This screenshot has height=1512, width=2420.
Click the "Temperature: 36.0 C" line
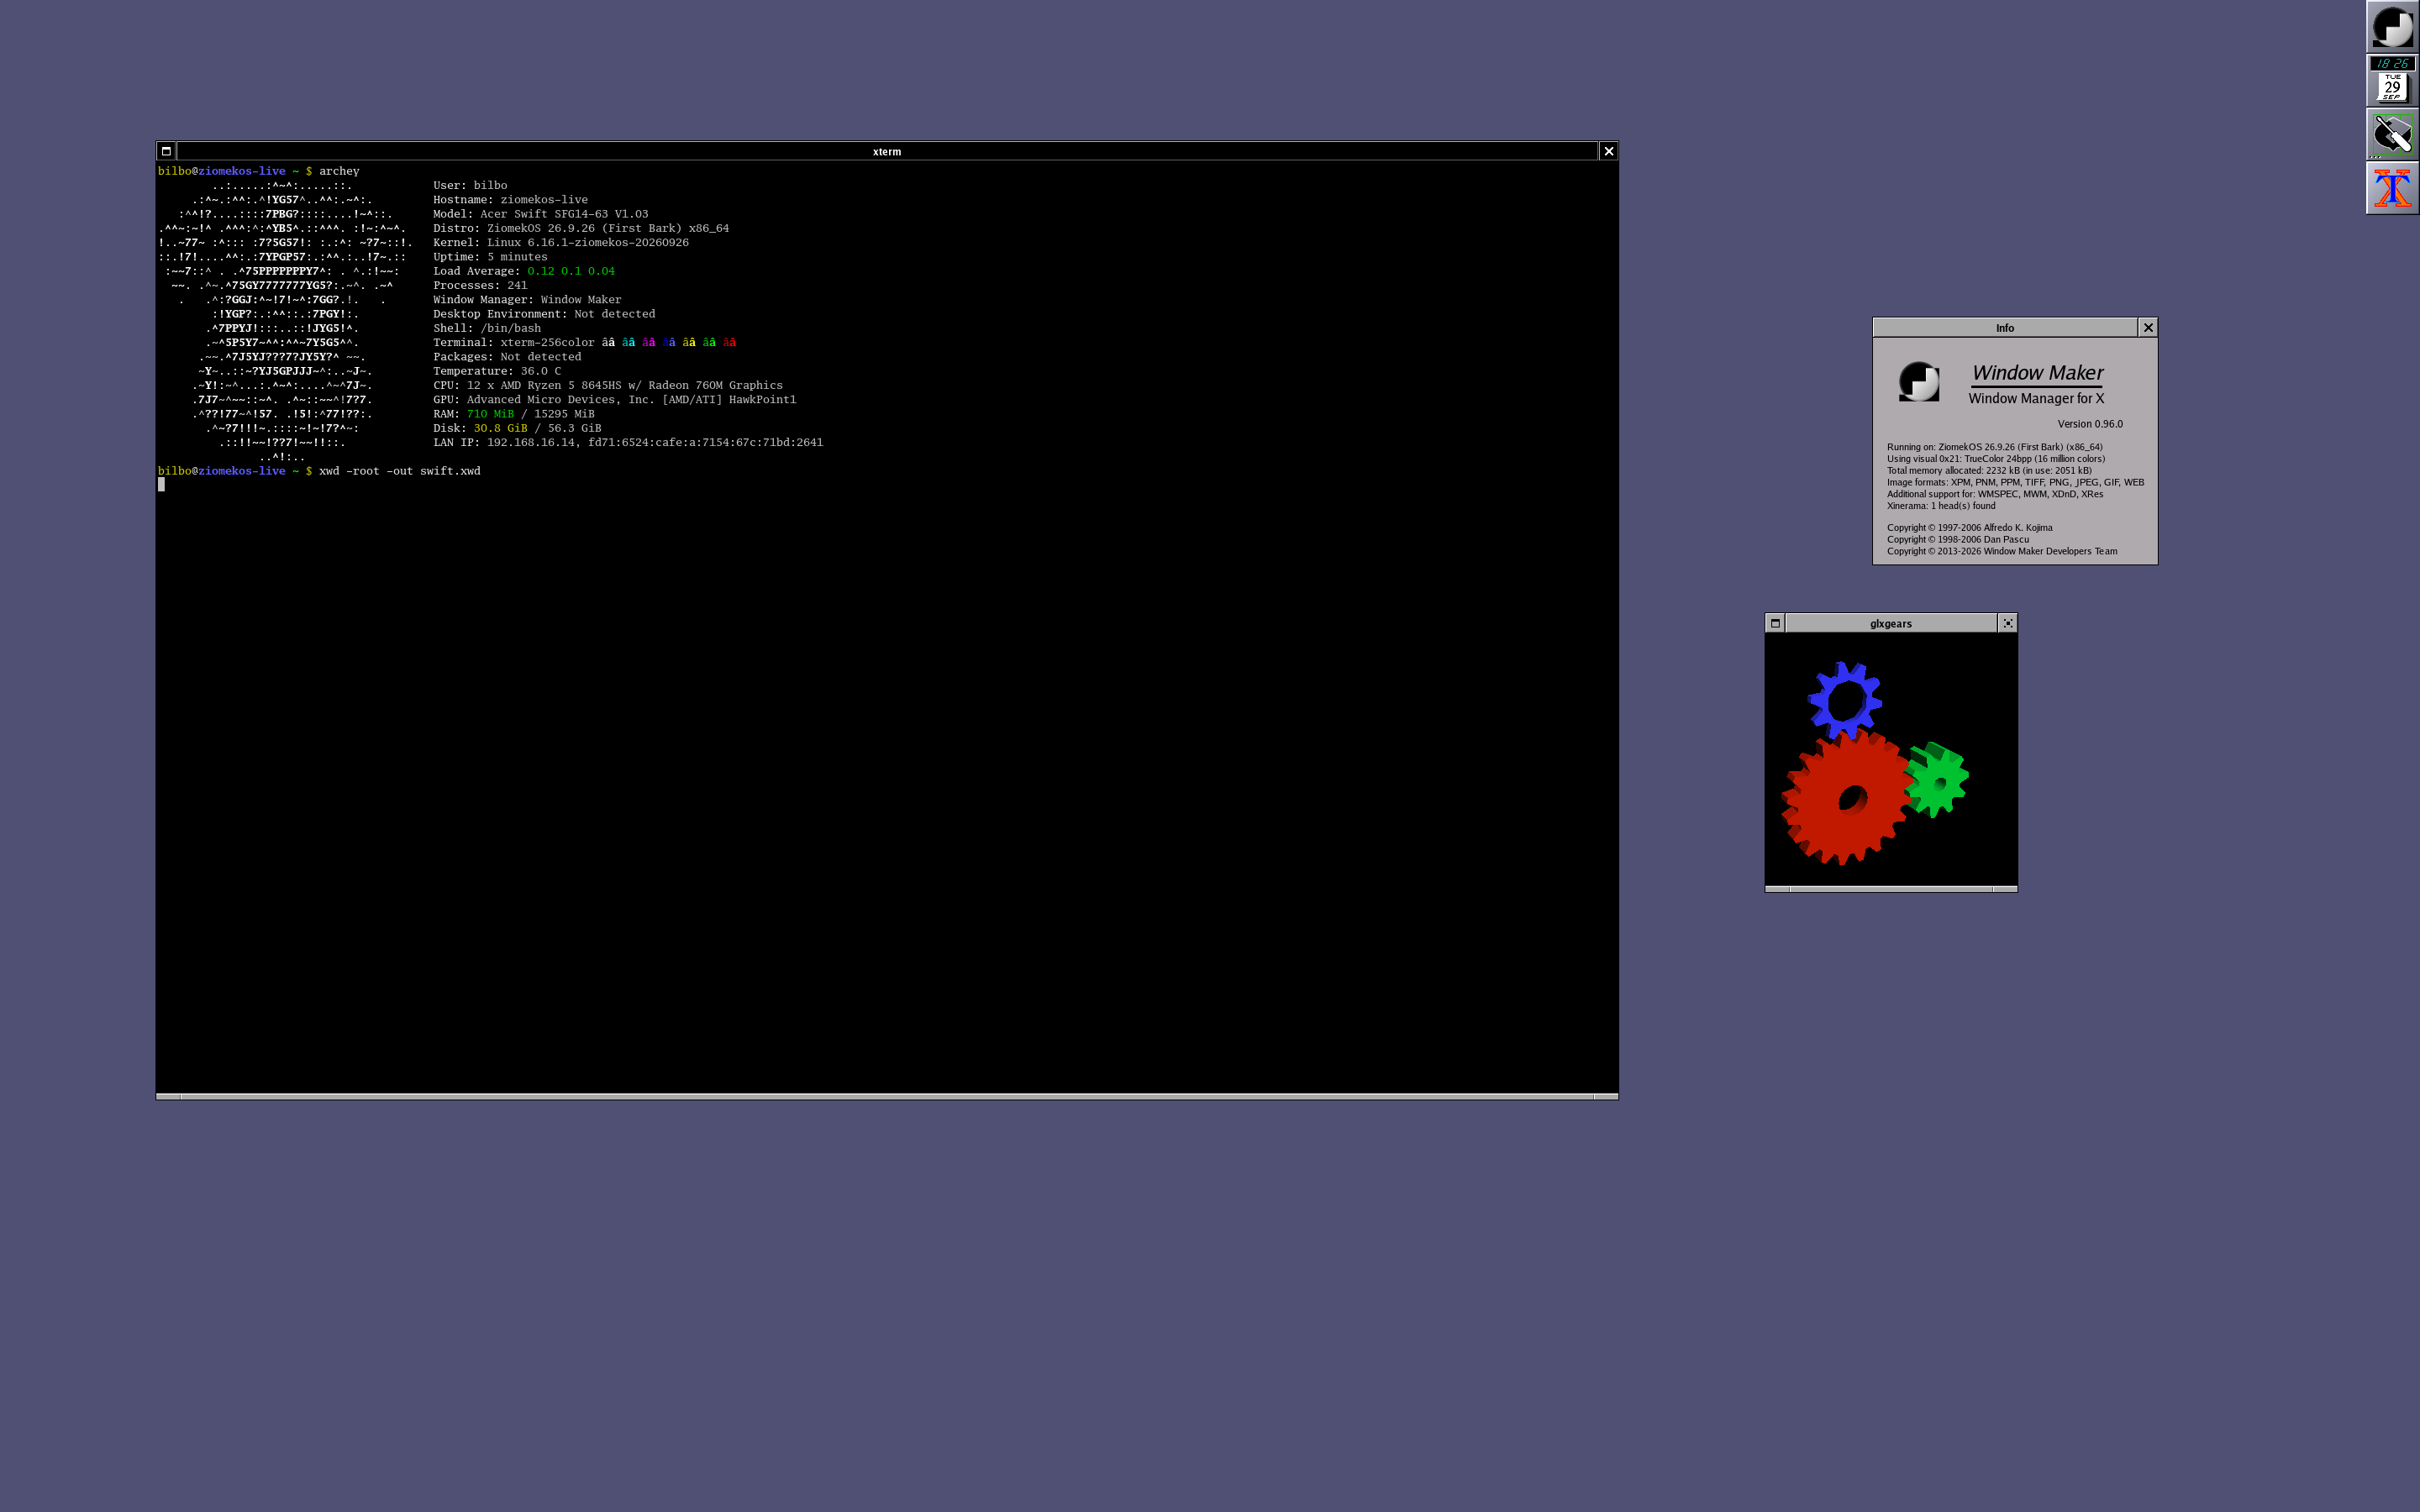click(497, 371)
